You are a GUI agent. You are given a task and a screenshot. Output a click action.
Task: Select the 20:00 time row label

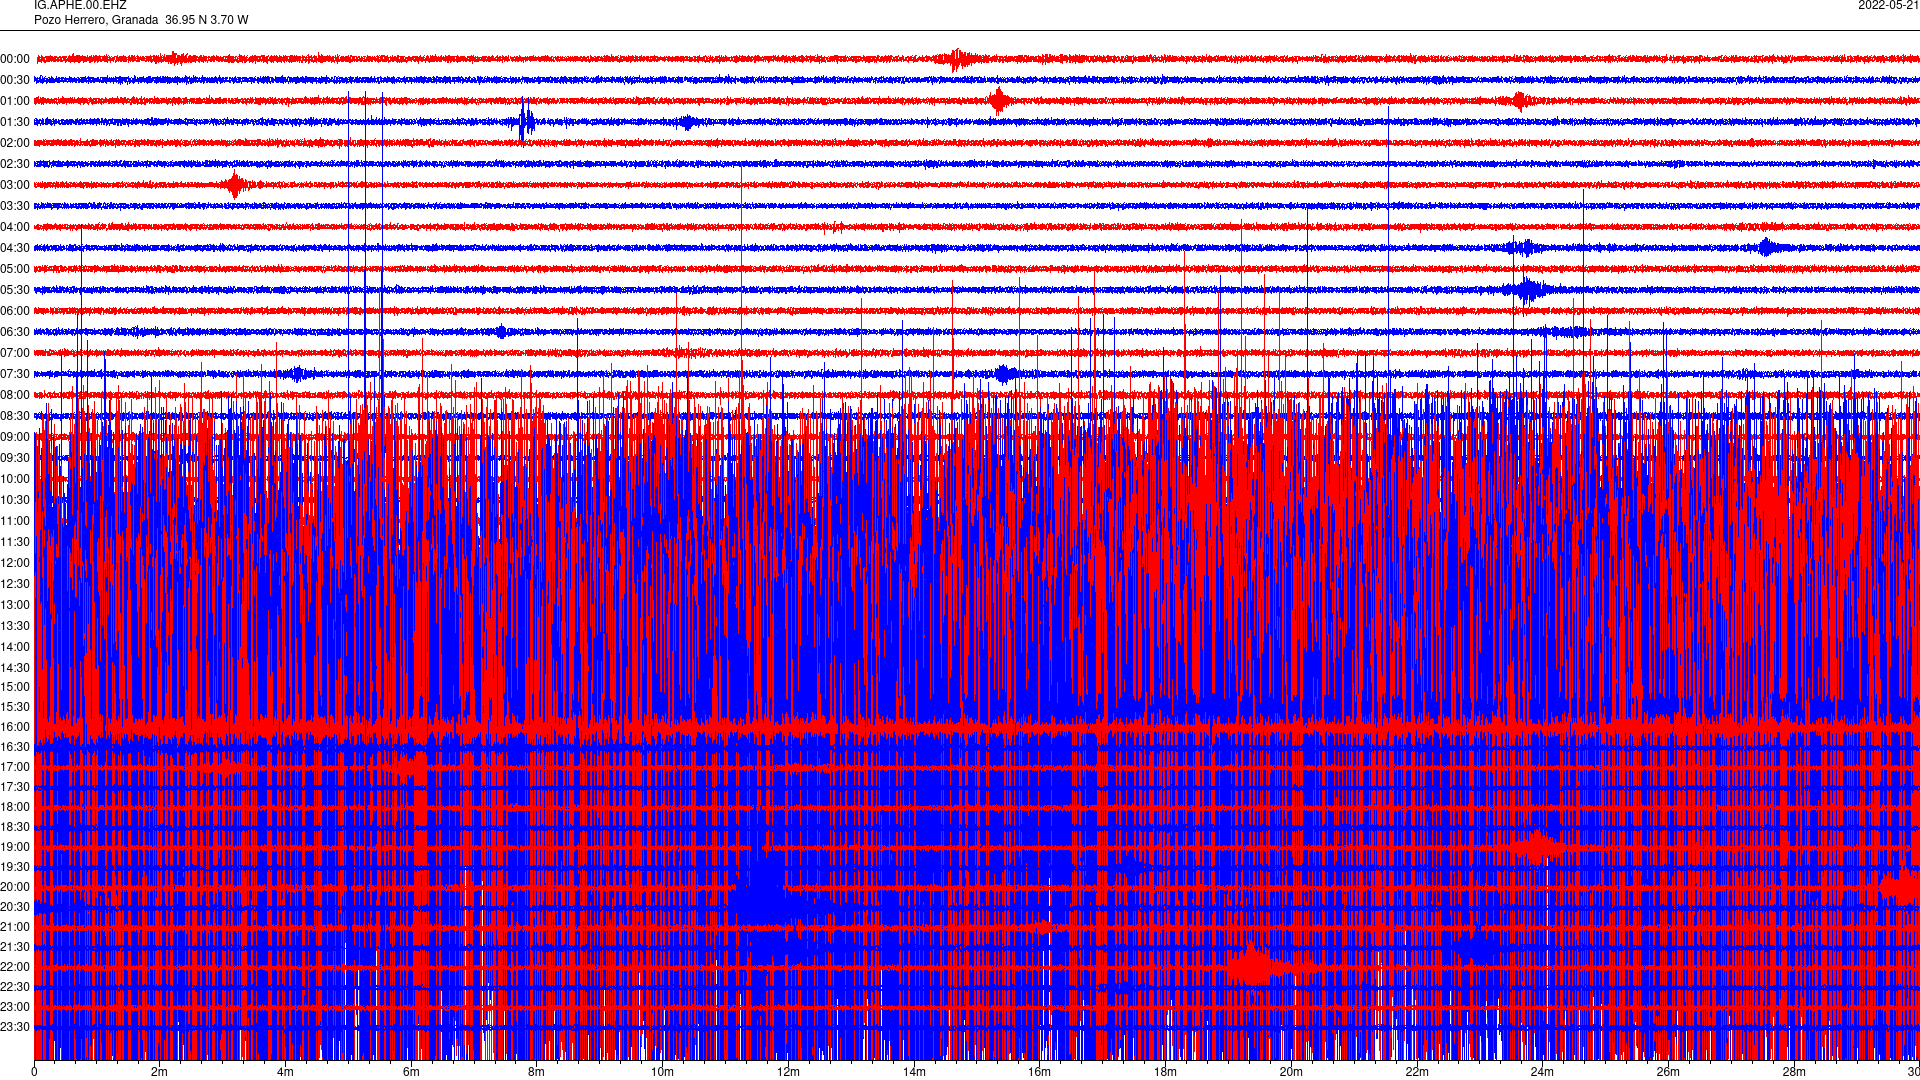15,887
